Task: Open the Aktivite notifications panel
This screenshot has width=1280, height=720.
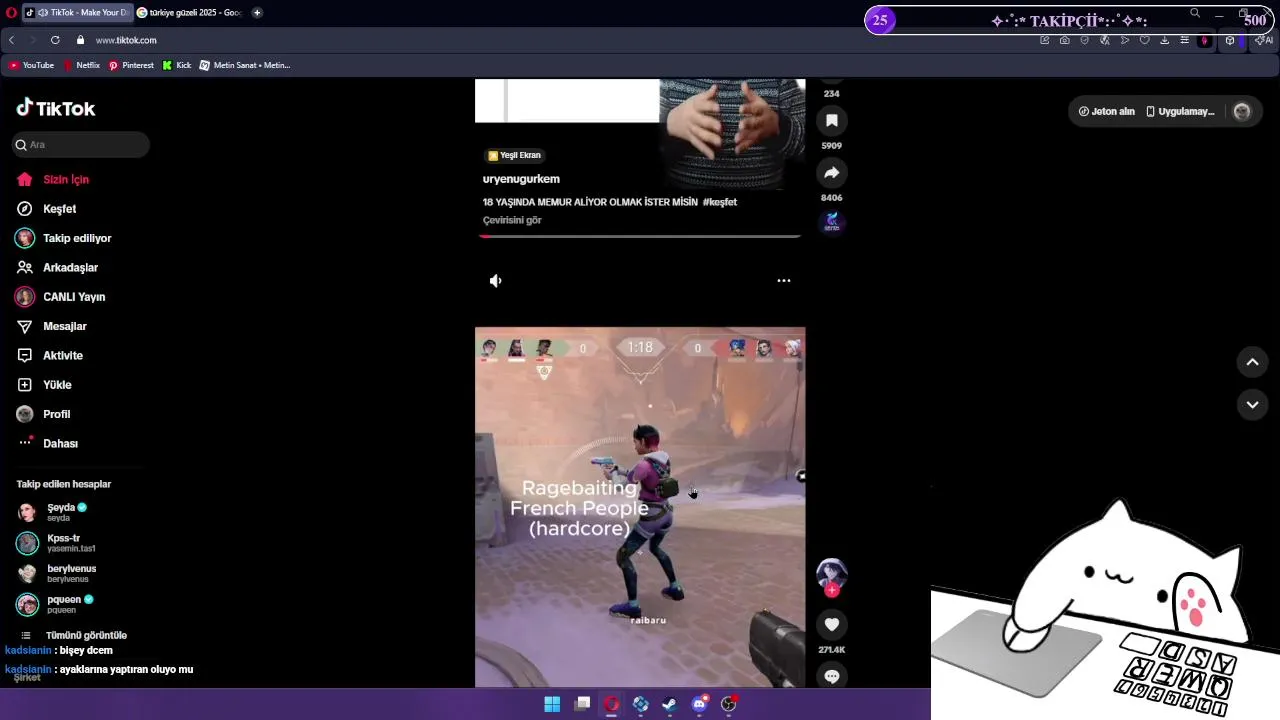Action: (x=49, y=356)
